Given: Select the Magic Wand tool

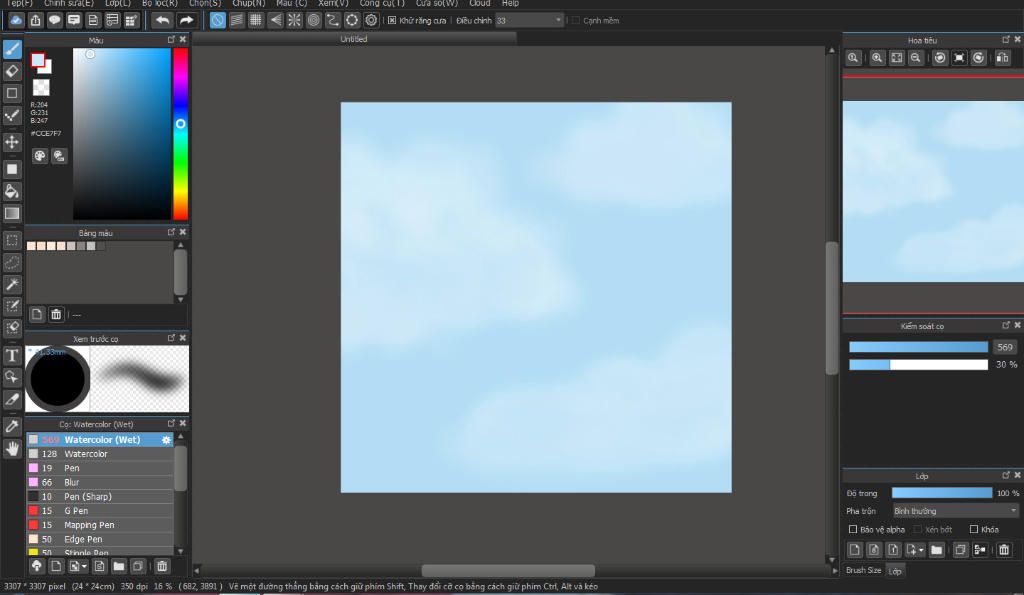Looking at the screenshot, I should pos(12,284).
